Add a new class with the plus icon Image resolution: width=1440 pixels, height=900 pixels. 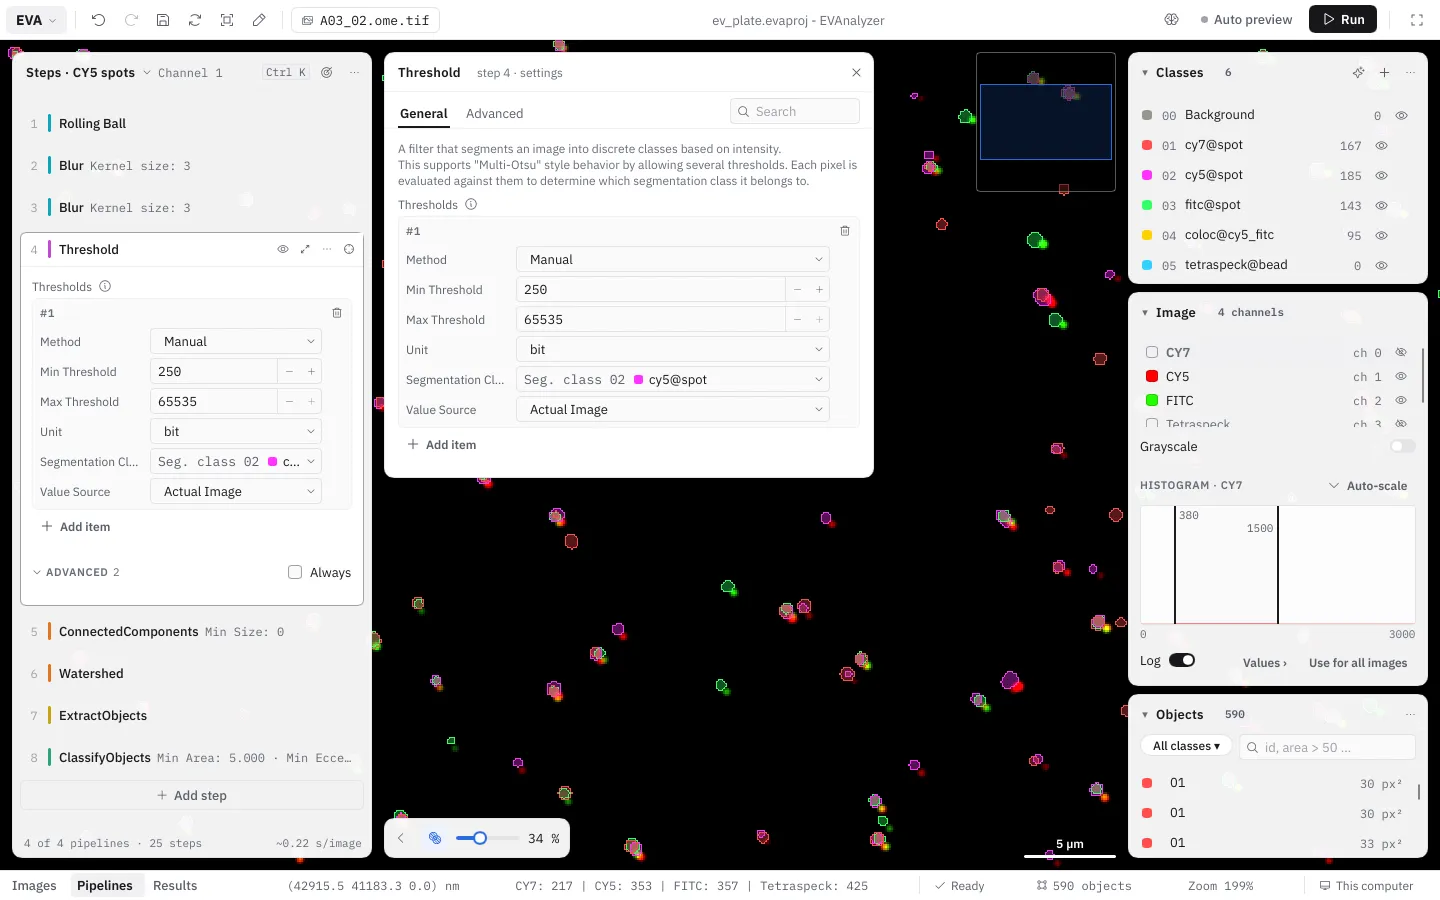1384,72
